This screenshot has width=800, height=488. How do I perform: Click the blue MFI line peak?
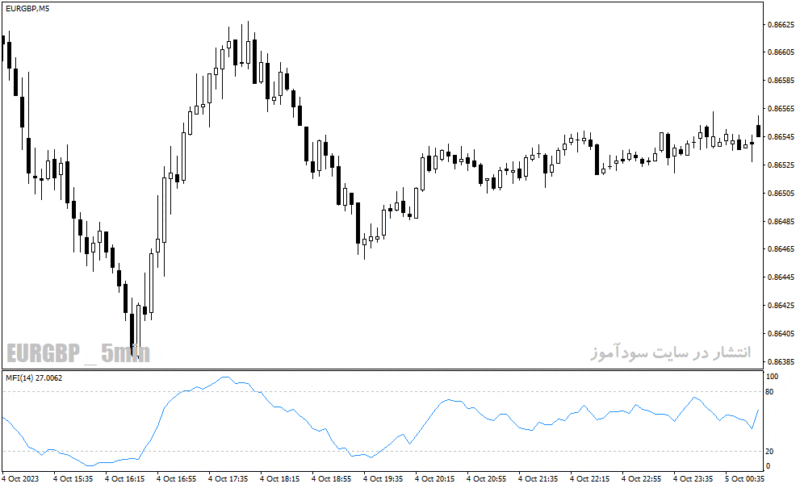click(x=226, y=377)
